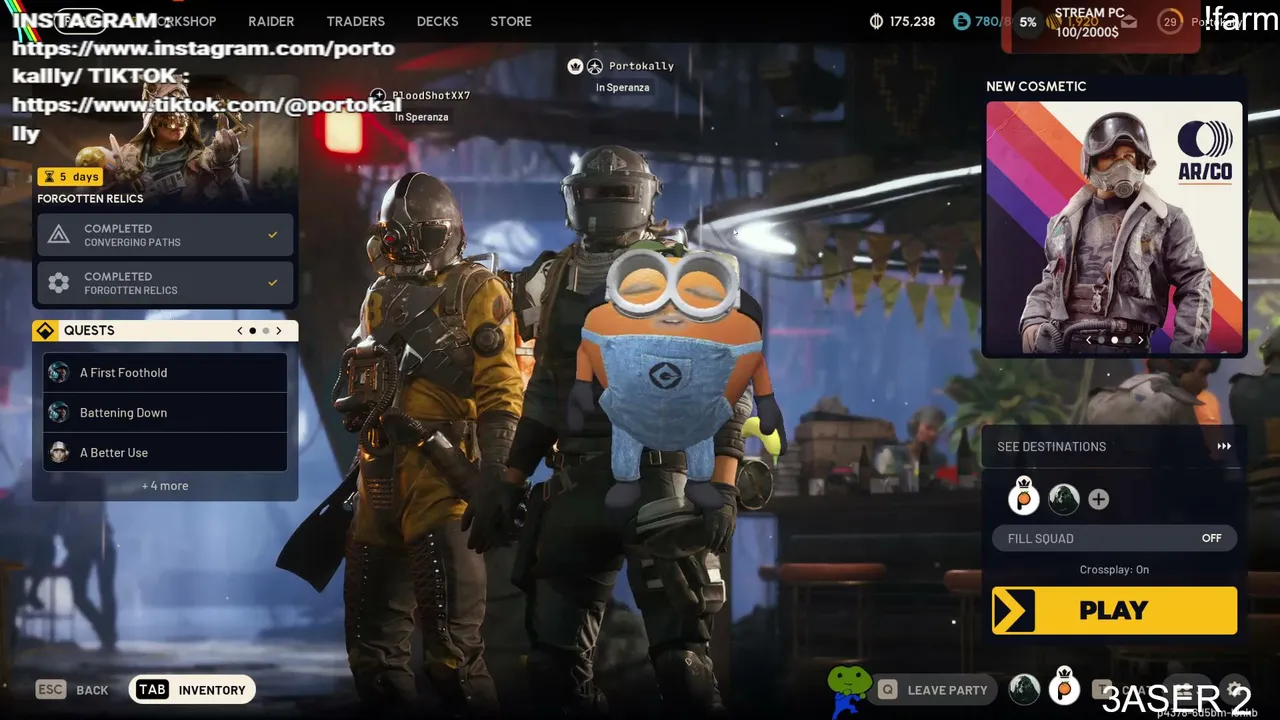Open the completed Converging Paths entry
Screen dimensions: 1280x720
click(165, 235)
